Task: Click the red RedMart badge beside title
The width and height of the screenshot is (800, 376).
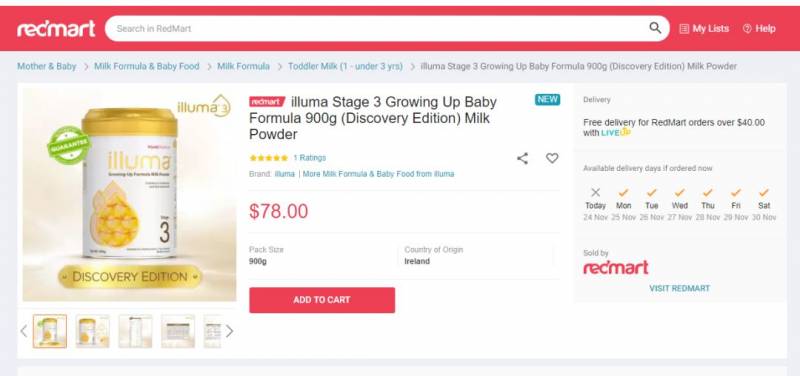Action: [267, 102]
